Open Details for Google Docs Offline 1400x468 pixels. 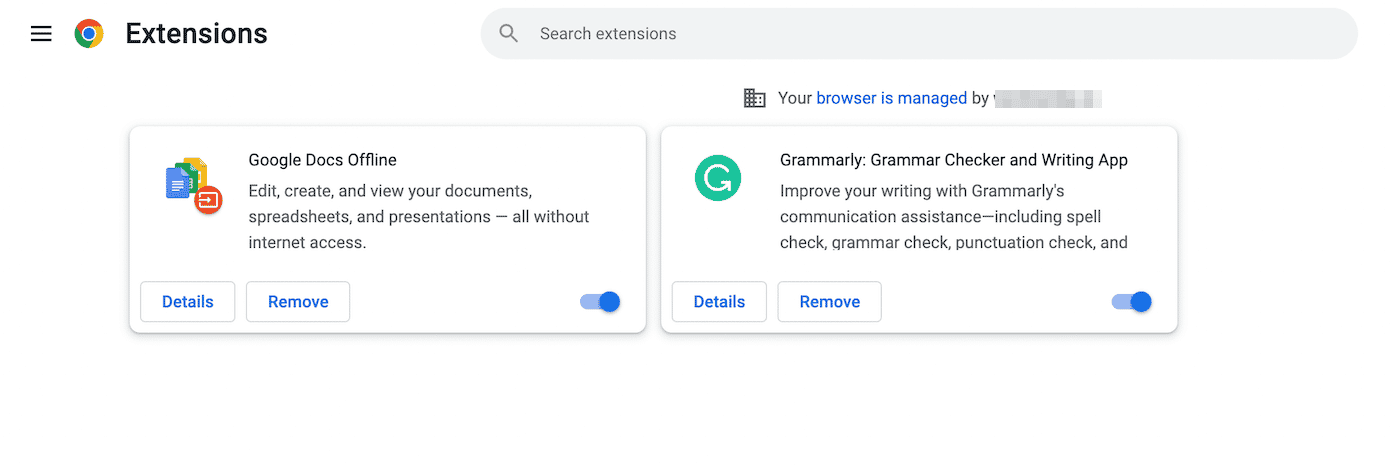(188, 302)
